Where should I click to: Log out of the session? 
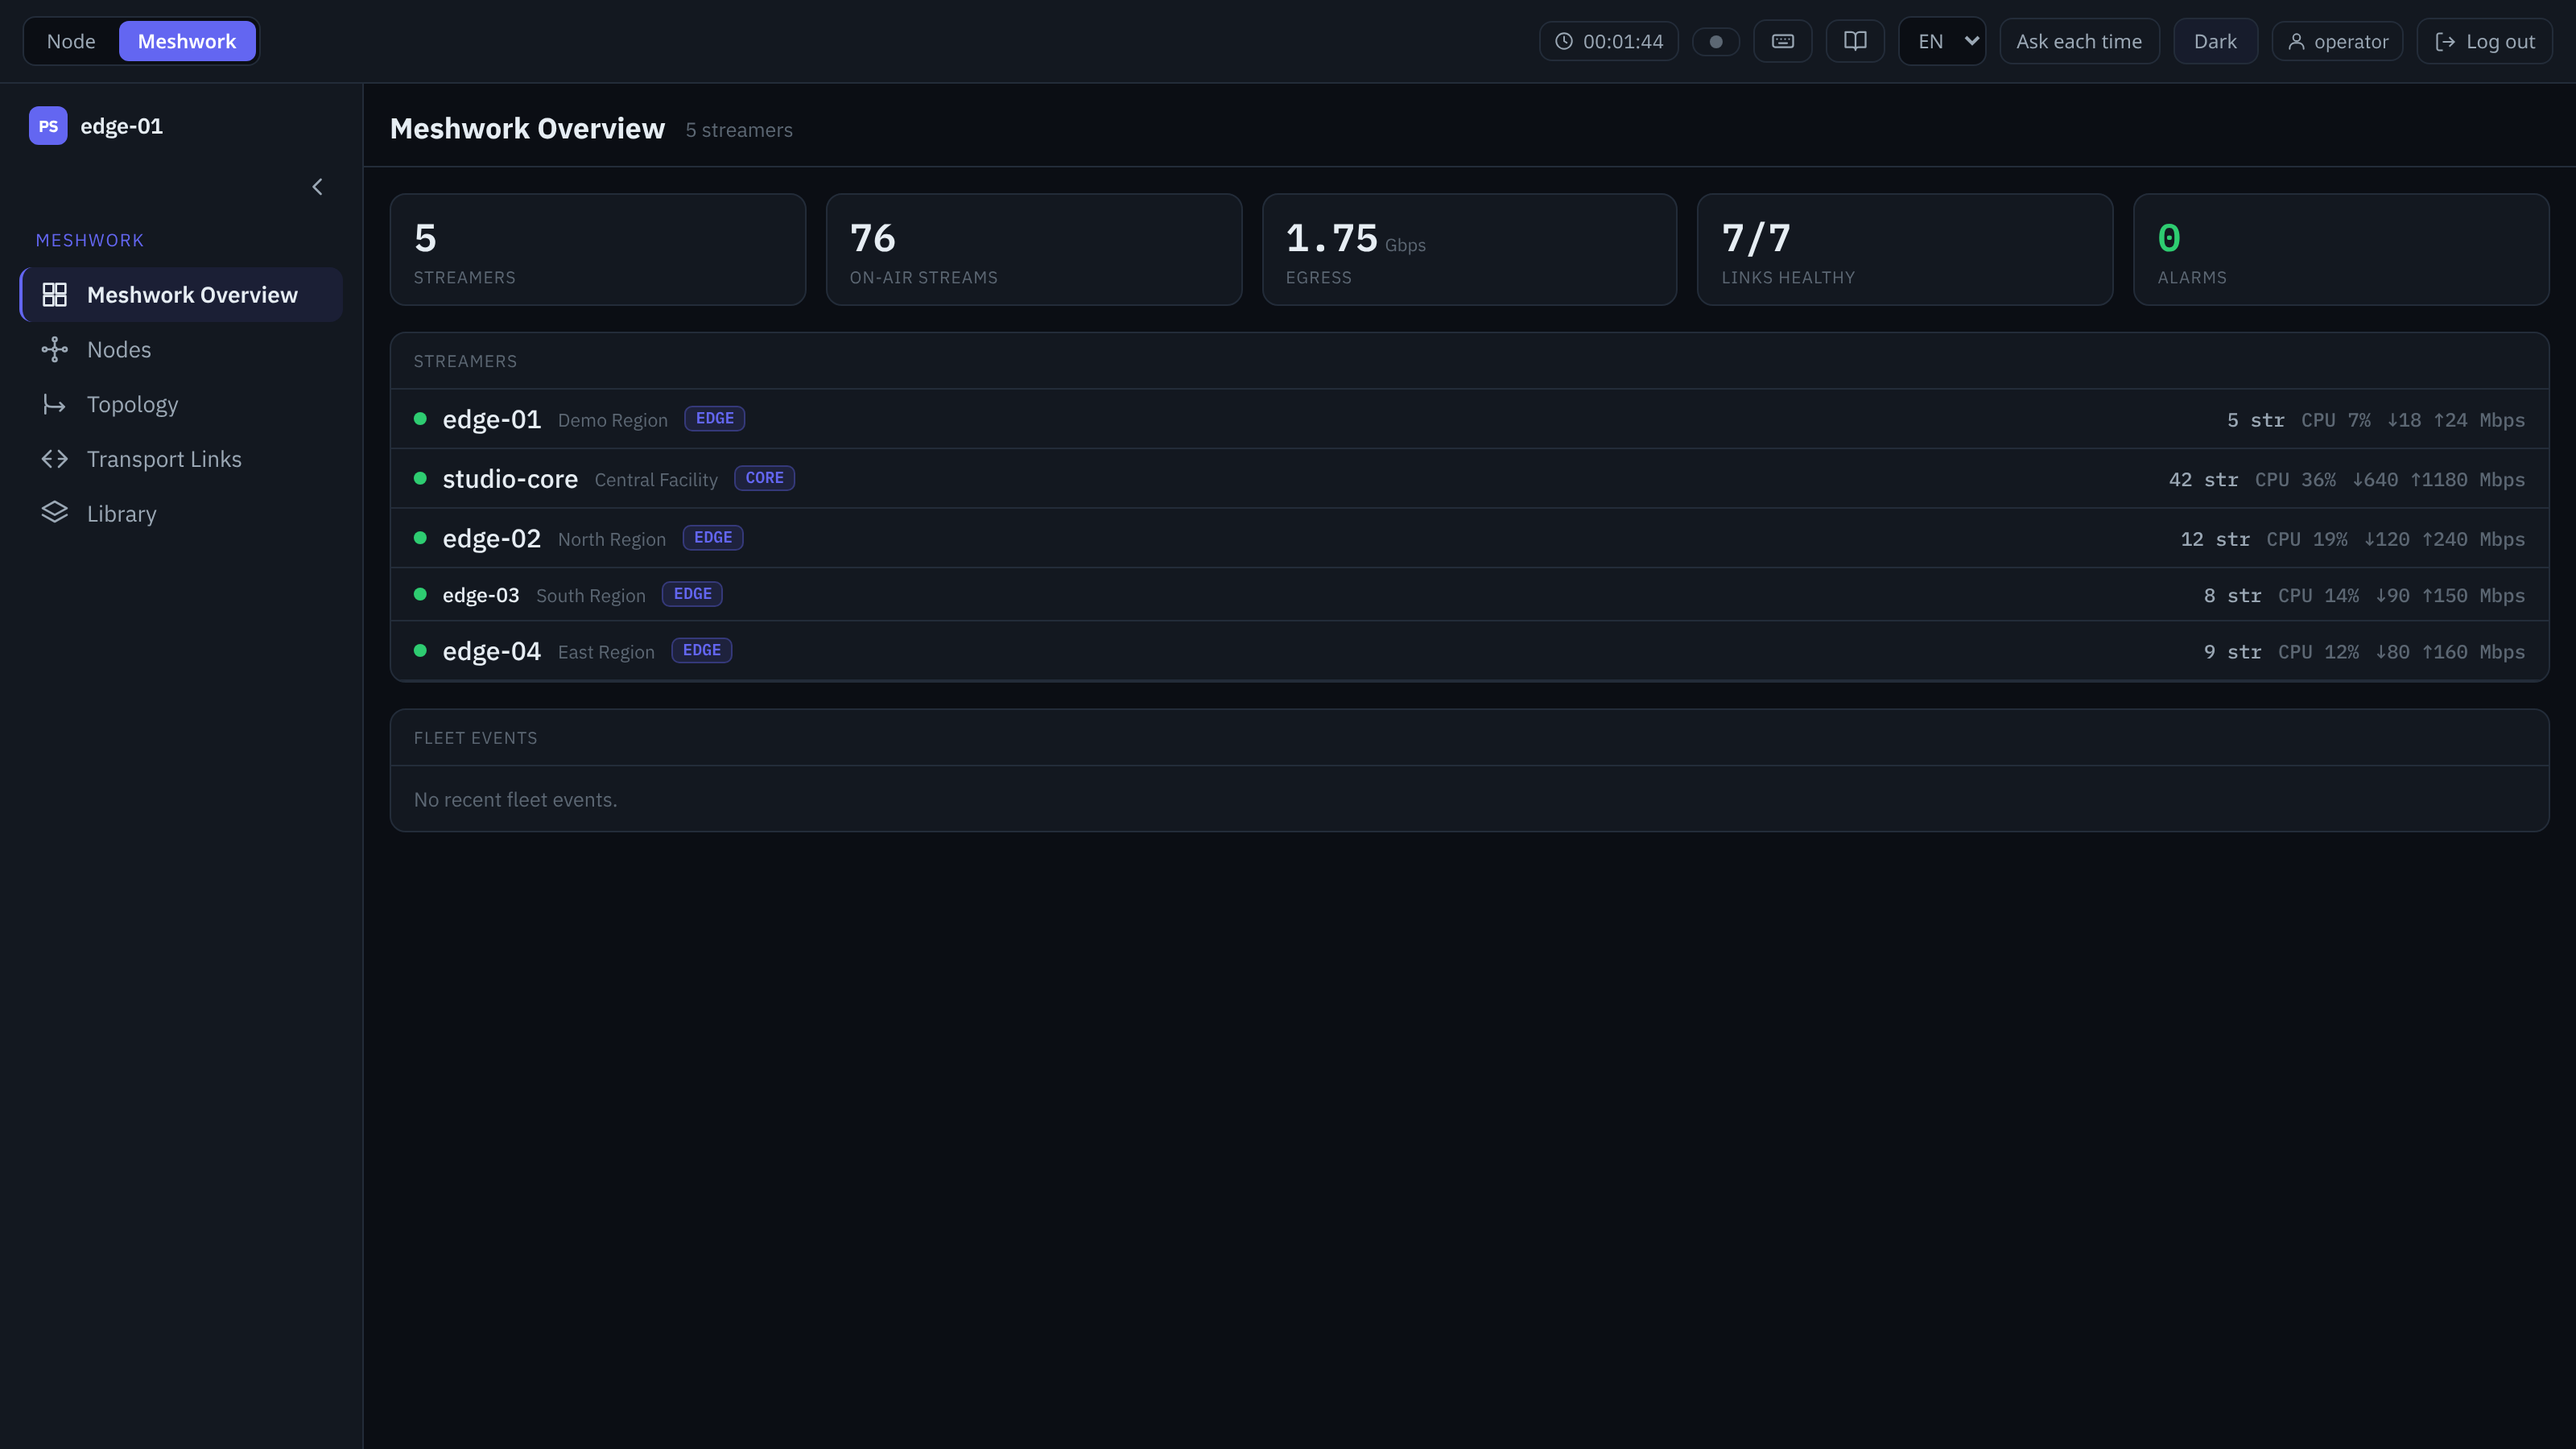[x=2484, y=41]
